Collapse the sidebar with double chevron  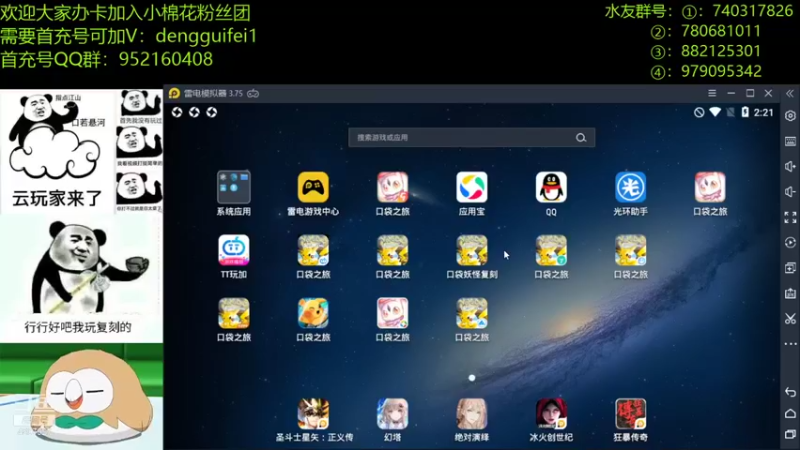click(790, 93)
